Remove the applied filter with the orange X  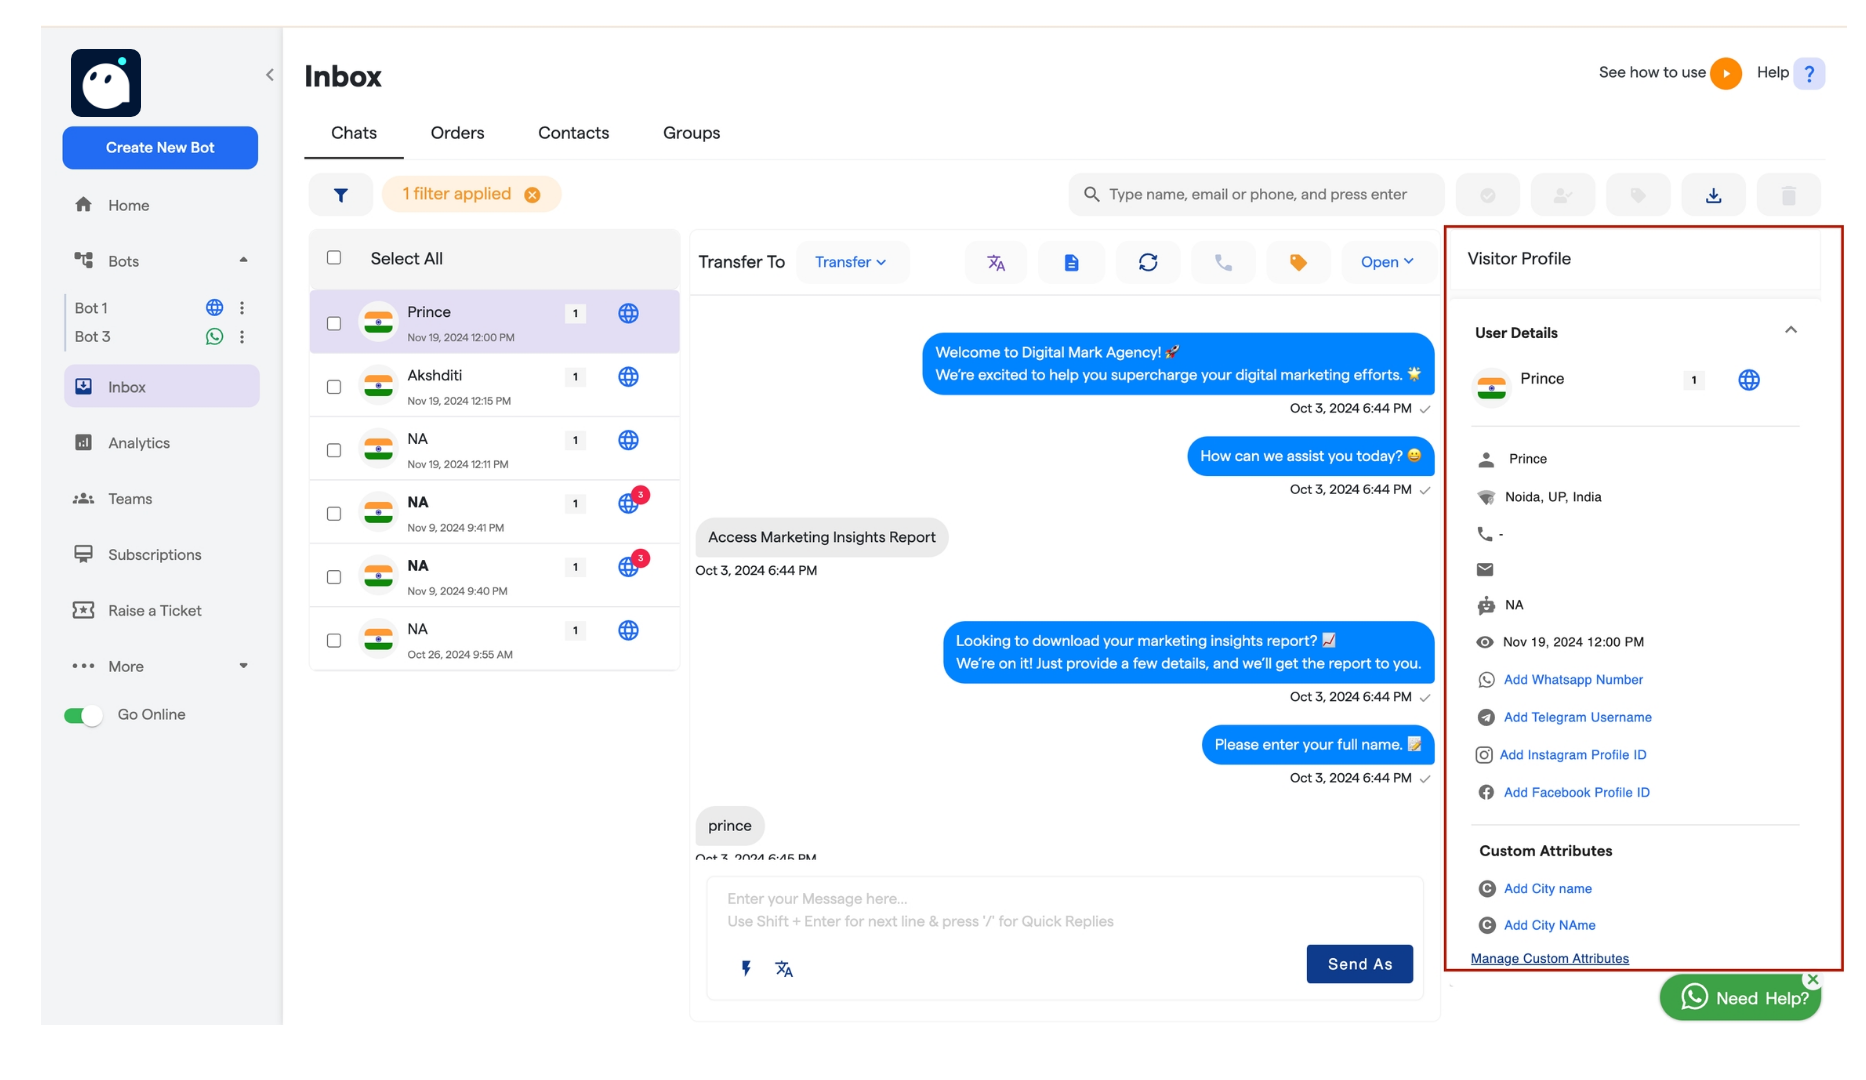click(x=533, y=195)
